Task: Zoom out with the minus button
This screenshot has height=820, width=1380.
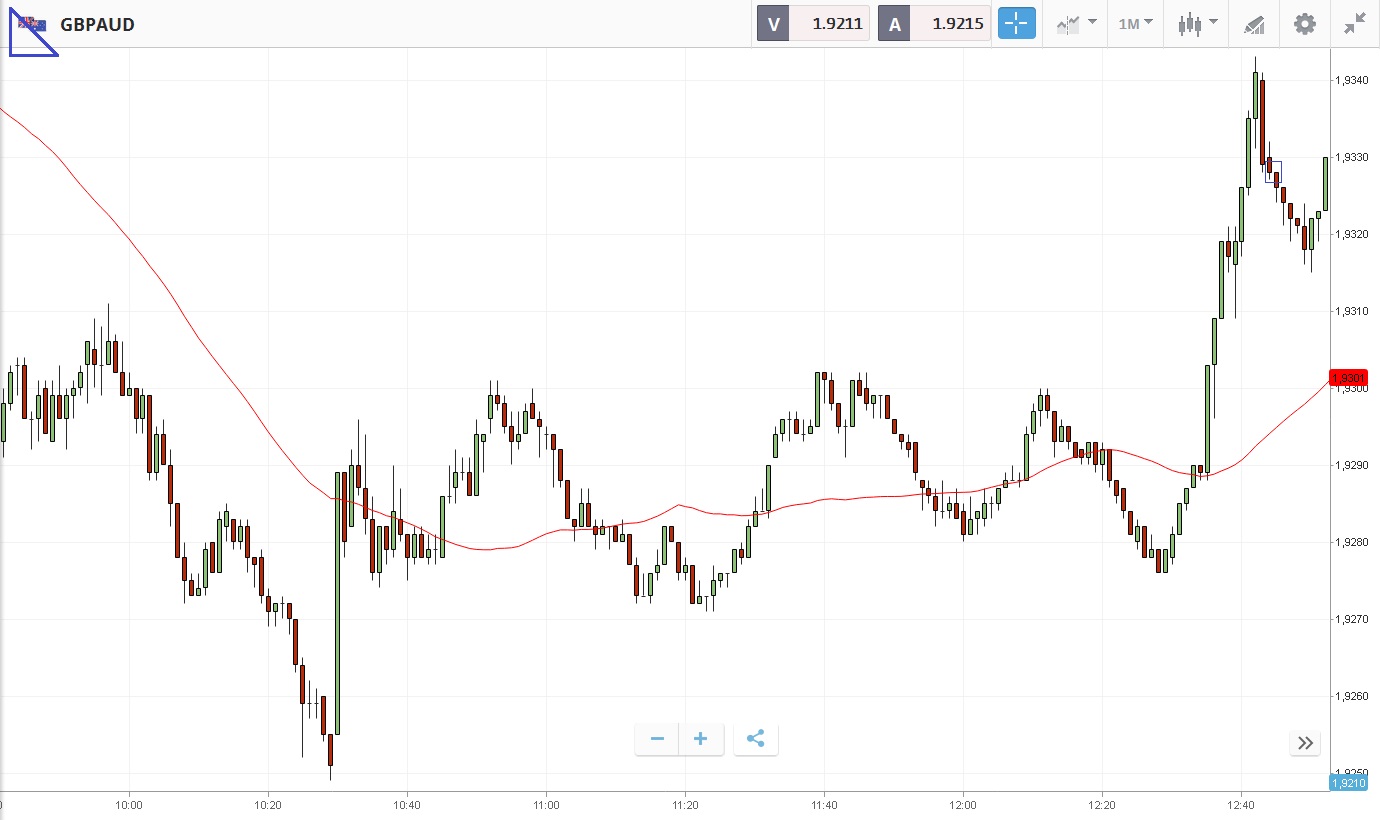Action: (x=657, y=739)
